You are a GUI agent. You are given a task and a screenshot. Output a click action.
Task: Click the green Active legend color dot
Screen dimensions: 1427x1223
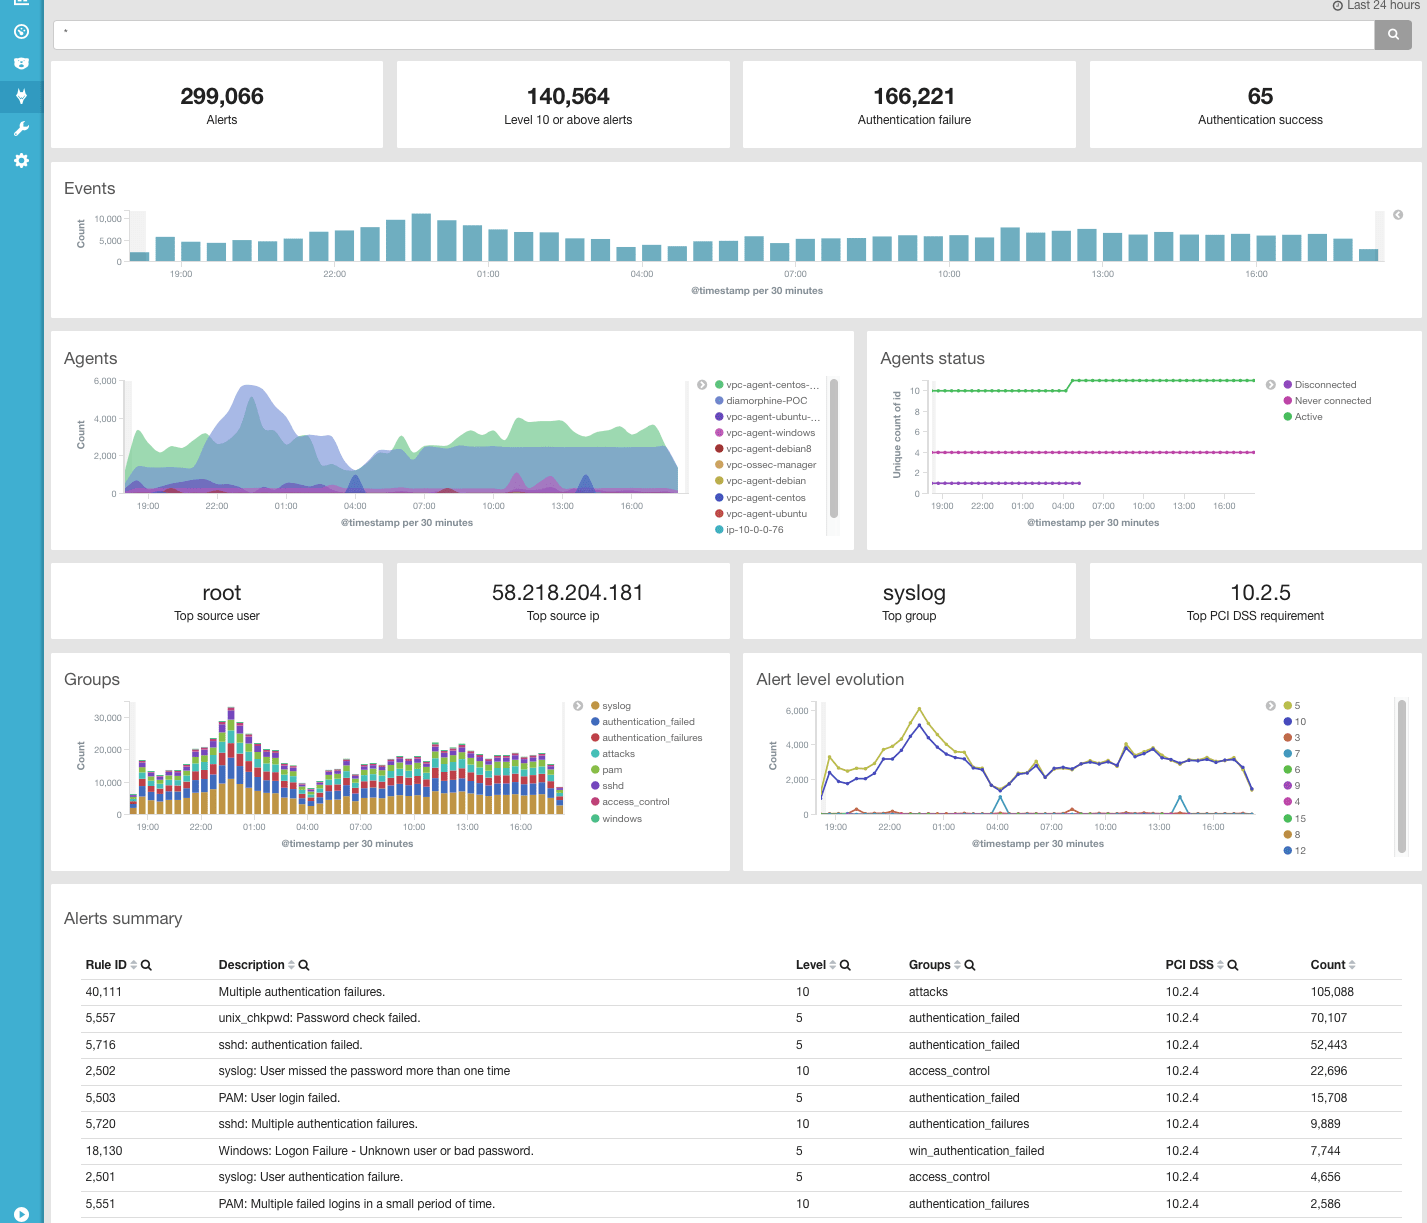coord(1288,417)
